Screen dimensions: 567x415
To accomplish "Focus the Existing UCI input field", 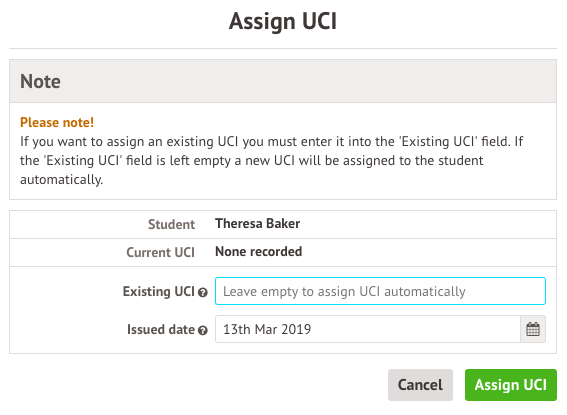I will click(380, 291).
